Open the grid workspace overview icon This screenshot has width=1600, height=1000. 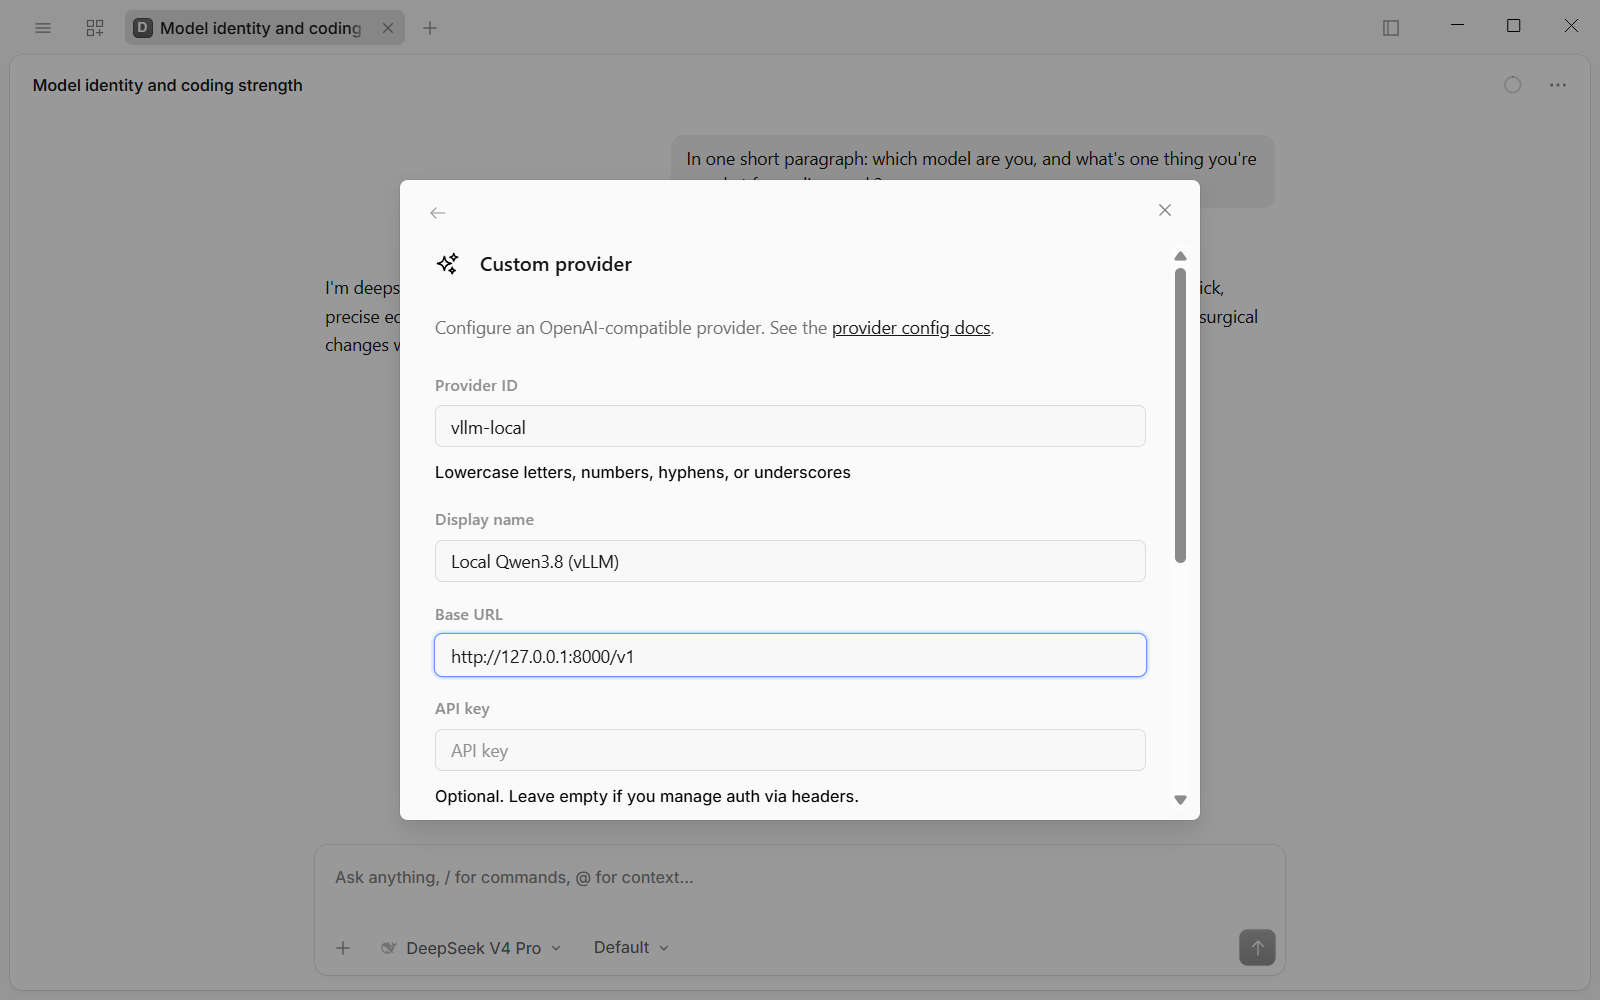click(x=95, y=28)
